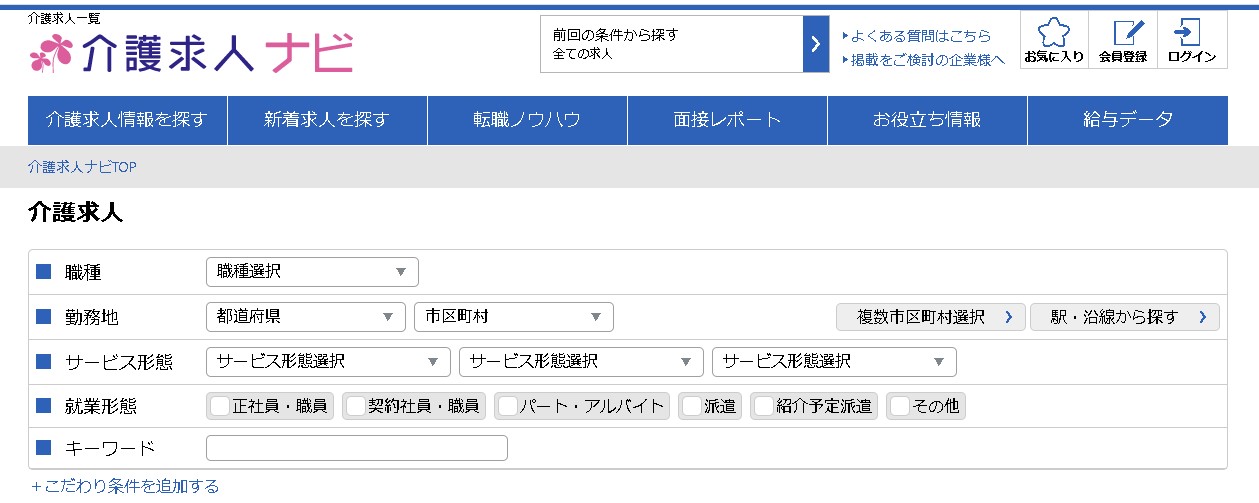Screen dimensions: 1259x503
Task: Expand the 都道府県 dropdown
Action: click(x=305, y=317)
